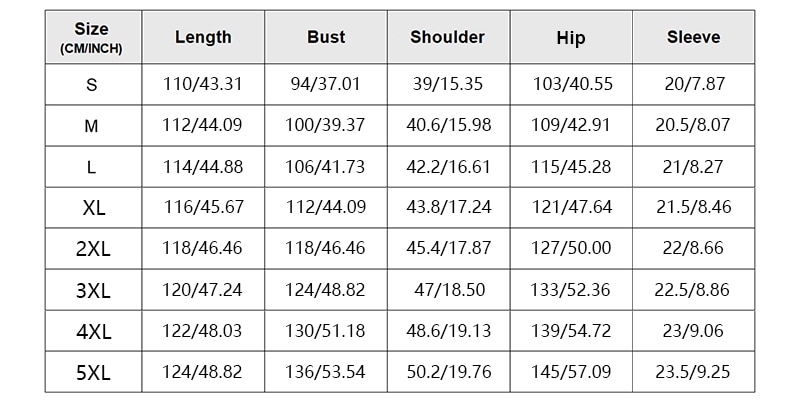Select the 22/8.66 sleeve cell
Image resolution: width=800 pixels, height=400 pixels.
click(x=694, y=249)
